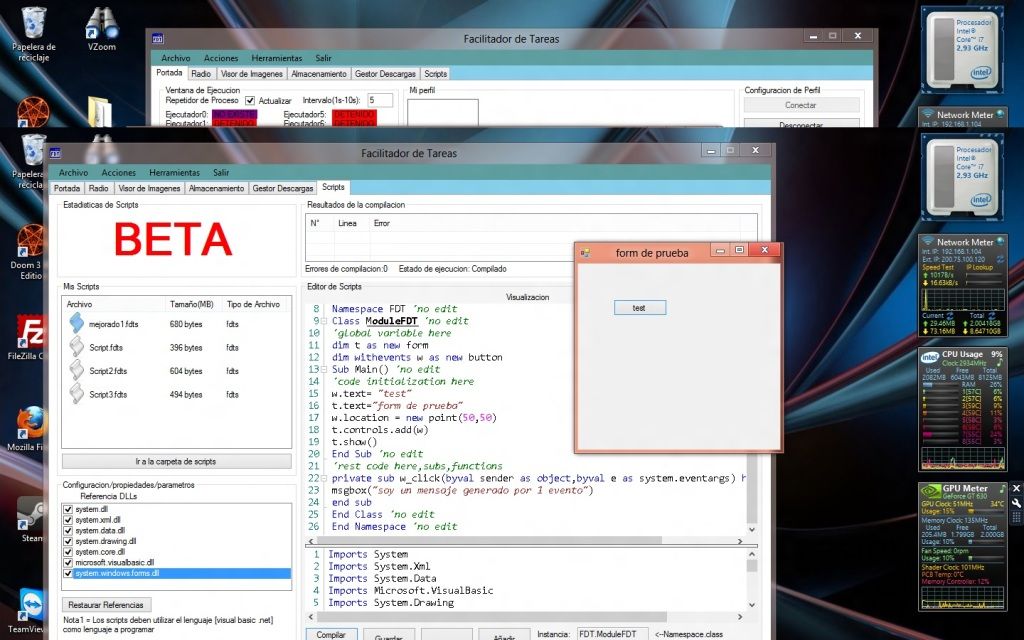Open Almacenamiento tab in the Scripts-tab window

click(x=216, y=188)
